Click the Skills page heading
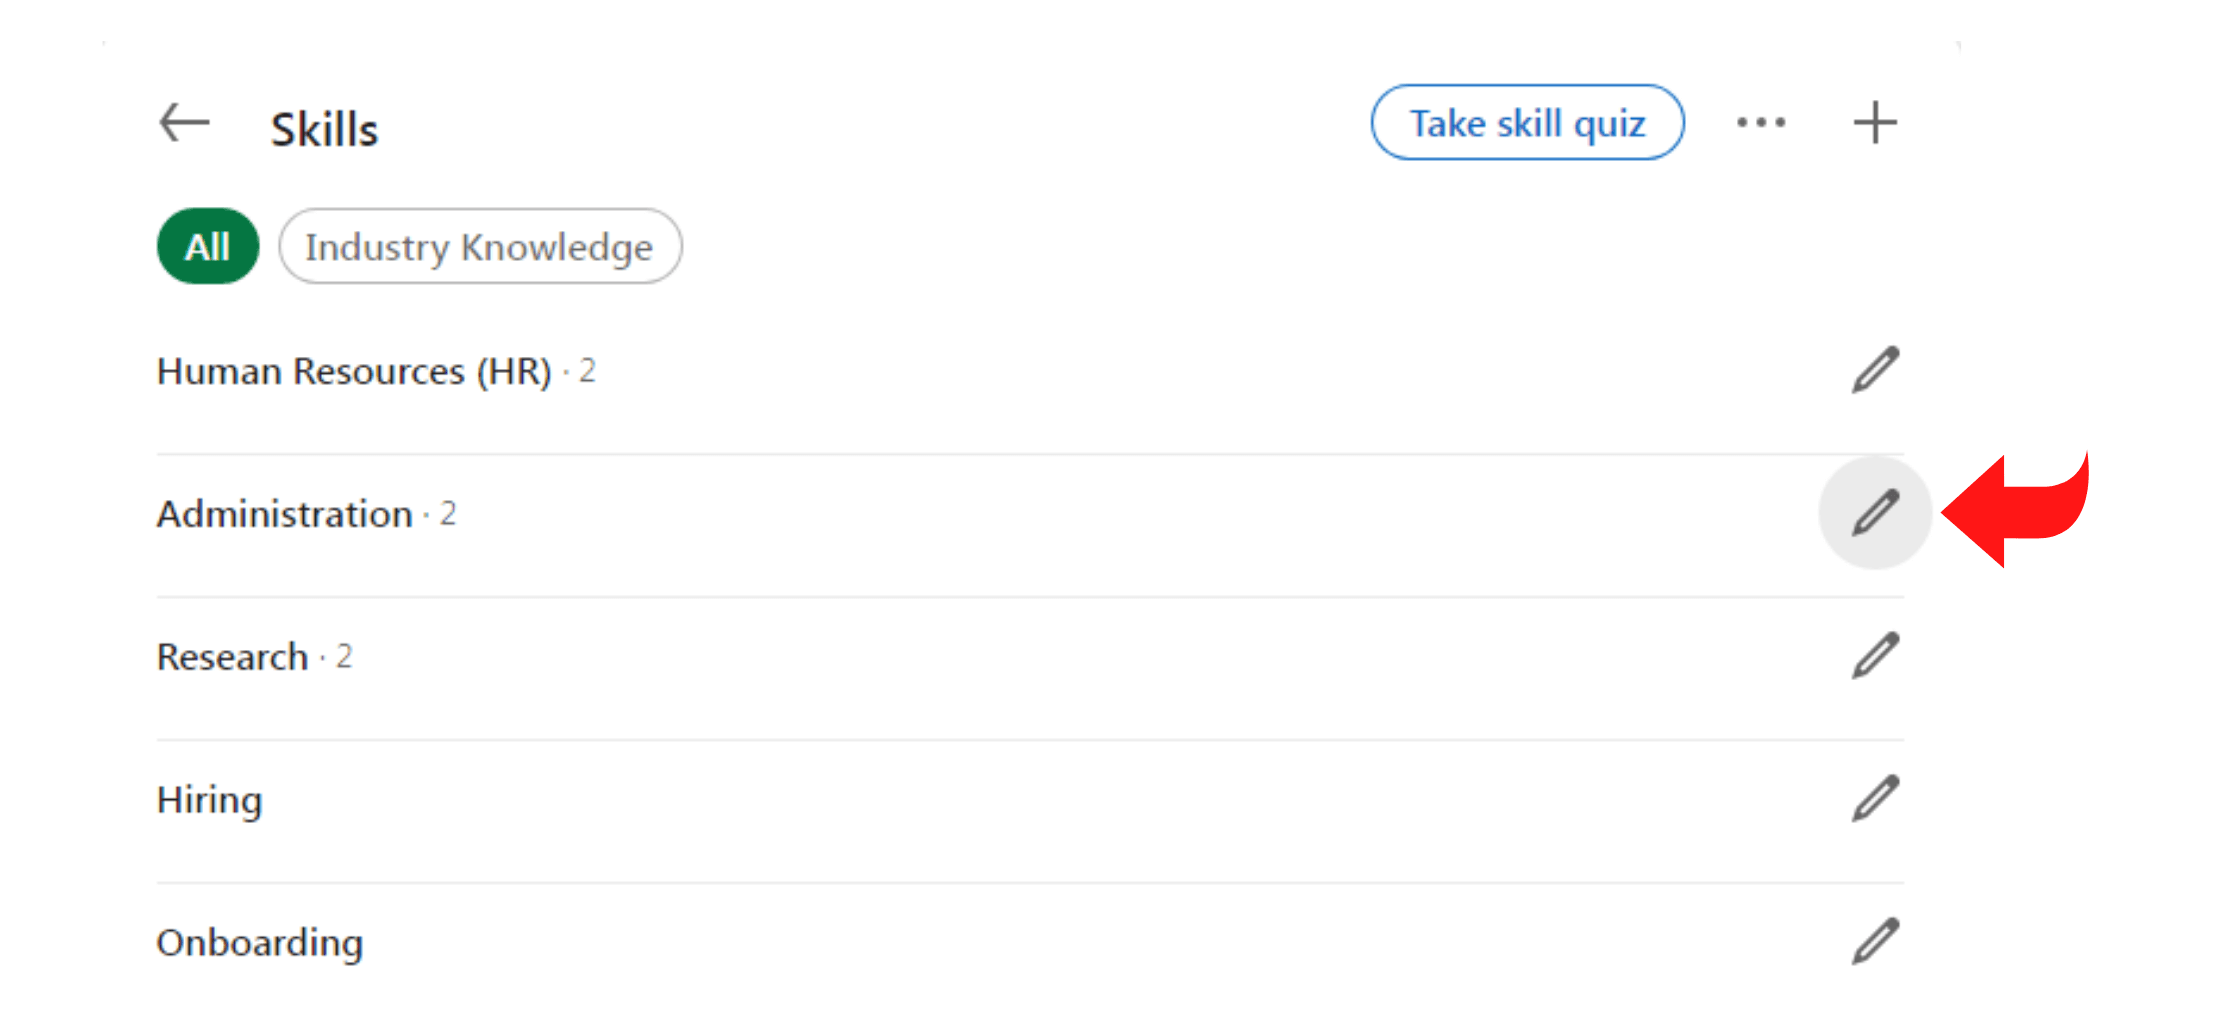Screen dimensions: 2225x1035 325,129
